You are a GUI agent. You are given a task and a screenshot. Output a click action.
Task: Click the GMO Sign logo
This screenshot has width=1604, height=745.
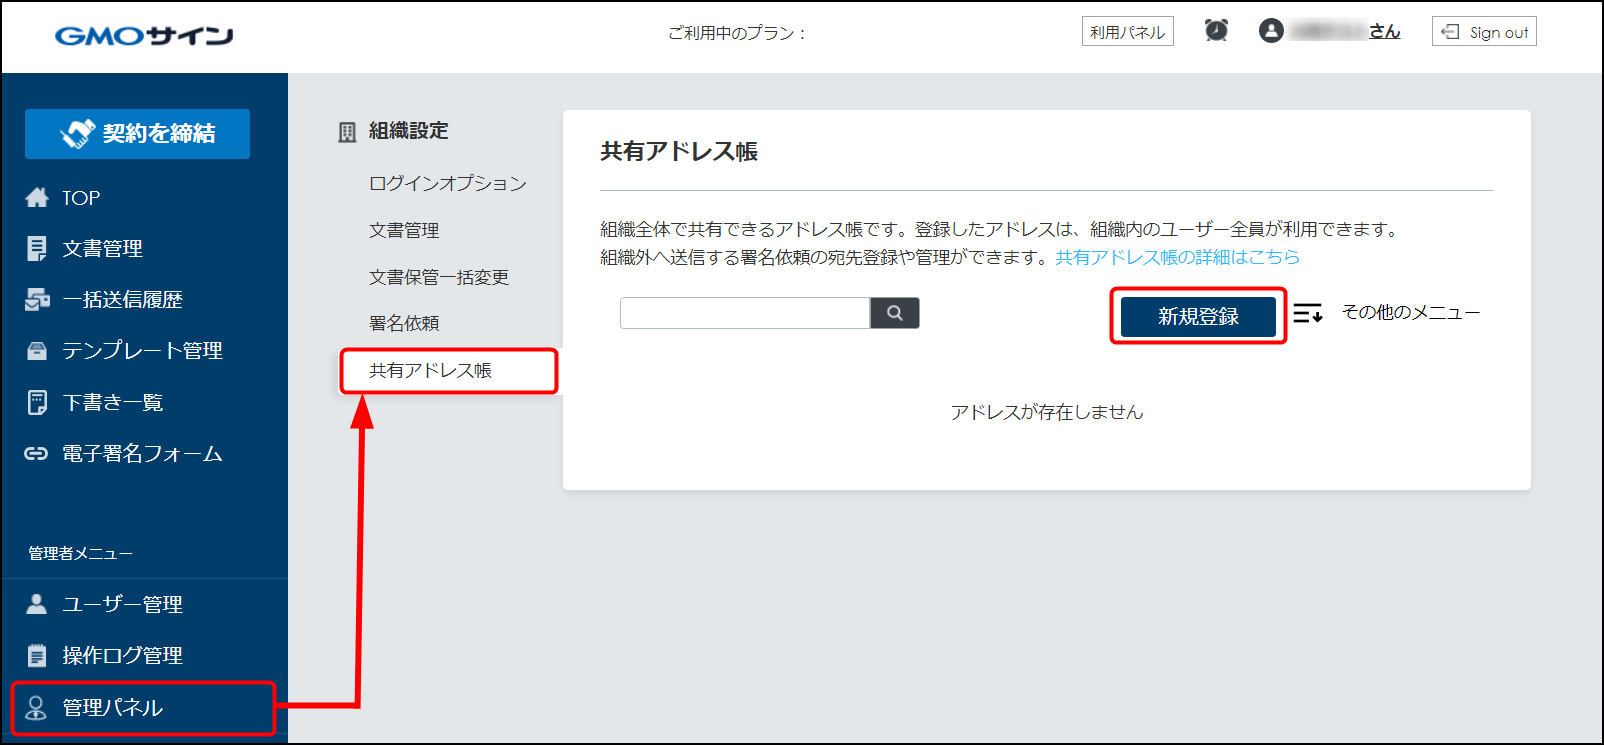coord(144,36)
